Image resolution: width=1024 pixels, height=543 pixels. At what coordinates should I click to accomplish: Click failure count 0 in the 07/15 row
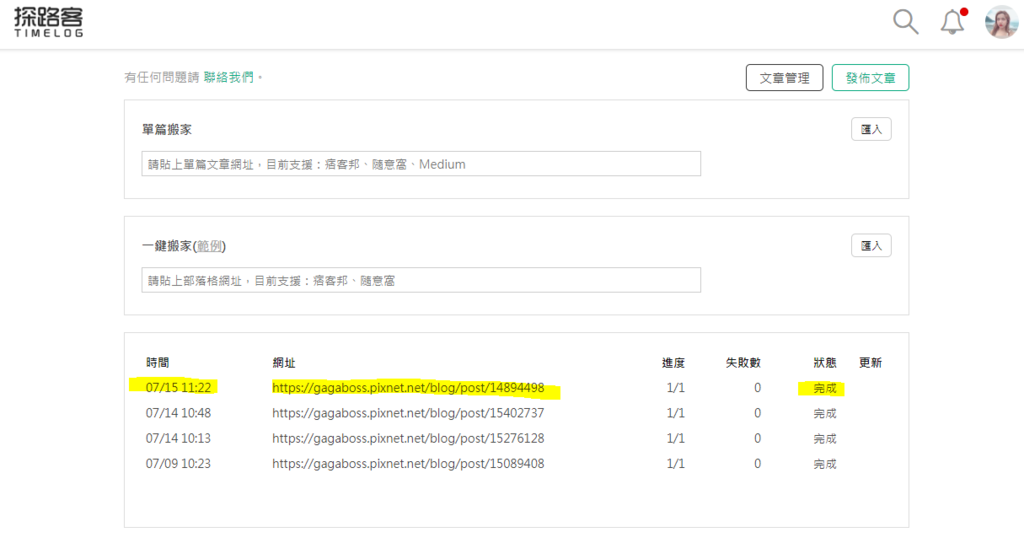tap(758, 387)
